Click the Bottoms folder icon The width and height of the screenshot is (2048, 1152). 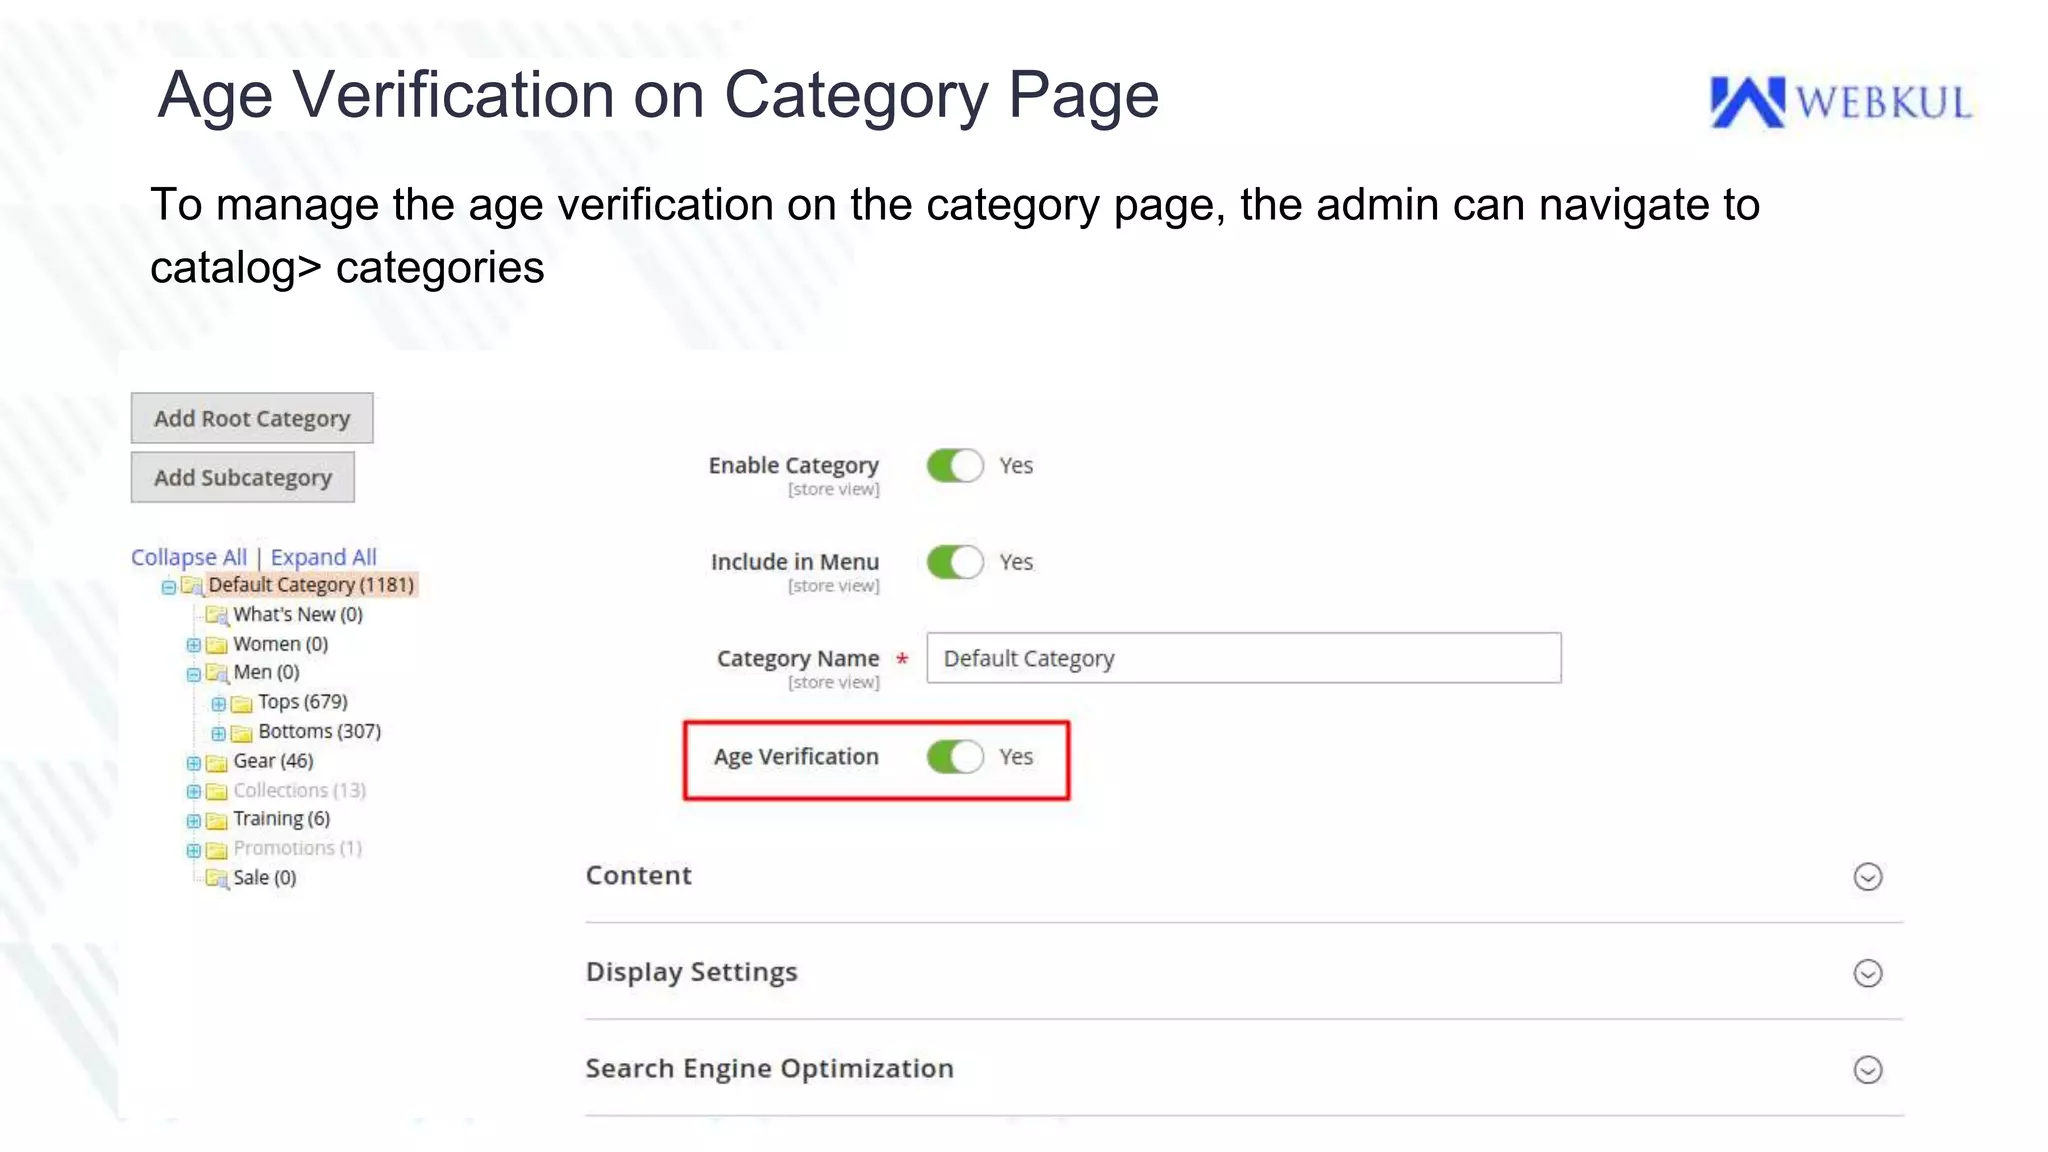(x=241, y=733)
